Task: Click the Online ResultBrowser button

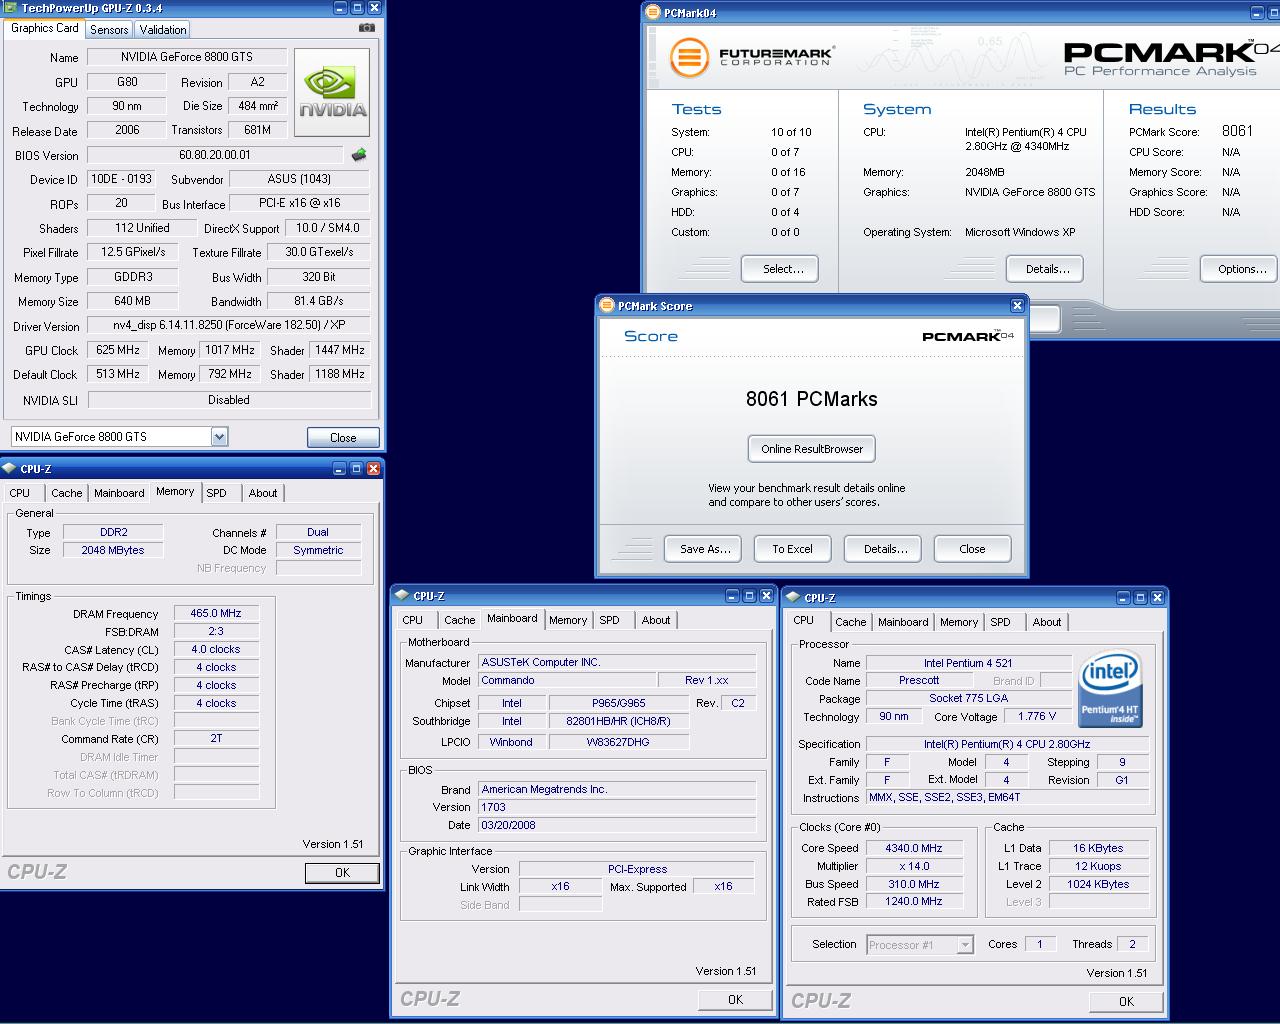Action: pyautogui.click(x=812, y=449)
